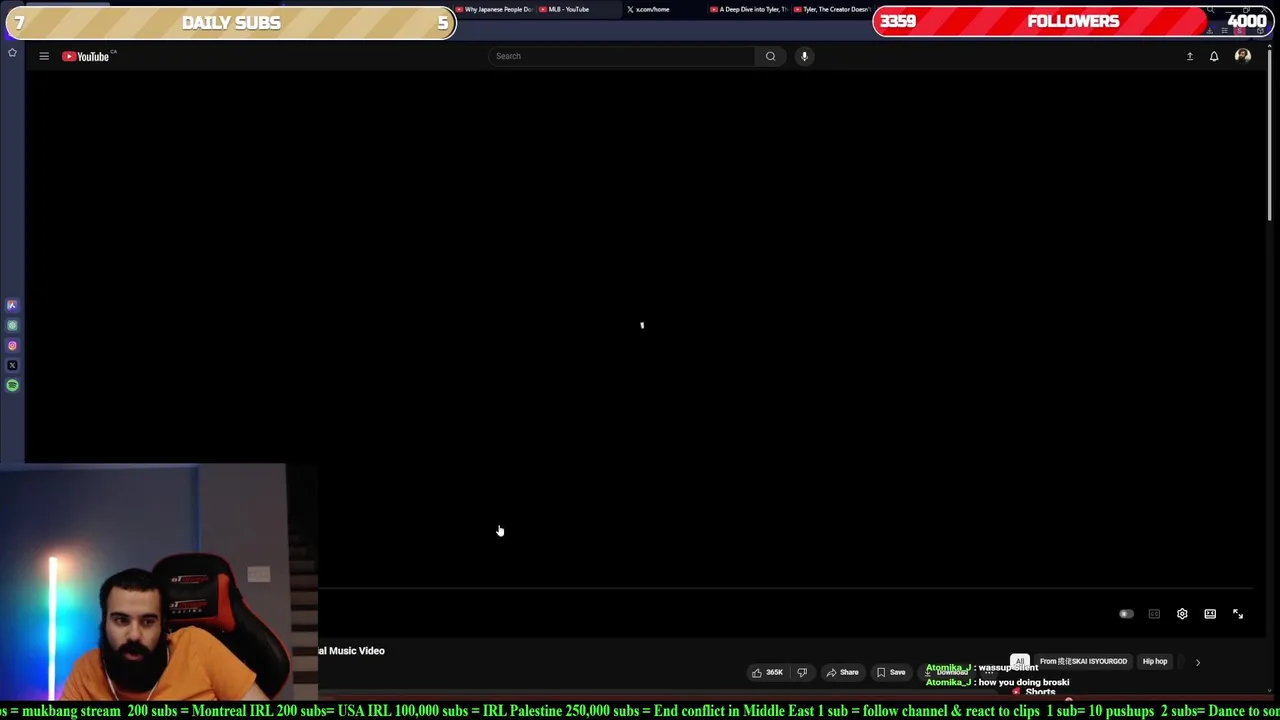
Task: Select the All filter chip
Action: point(1020,661)
